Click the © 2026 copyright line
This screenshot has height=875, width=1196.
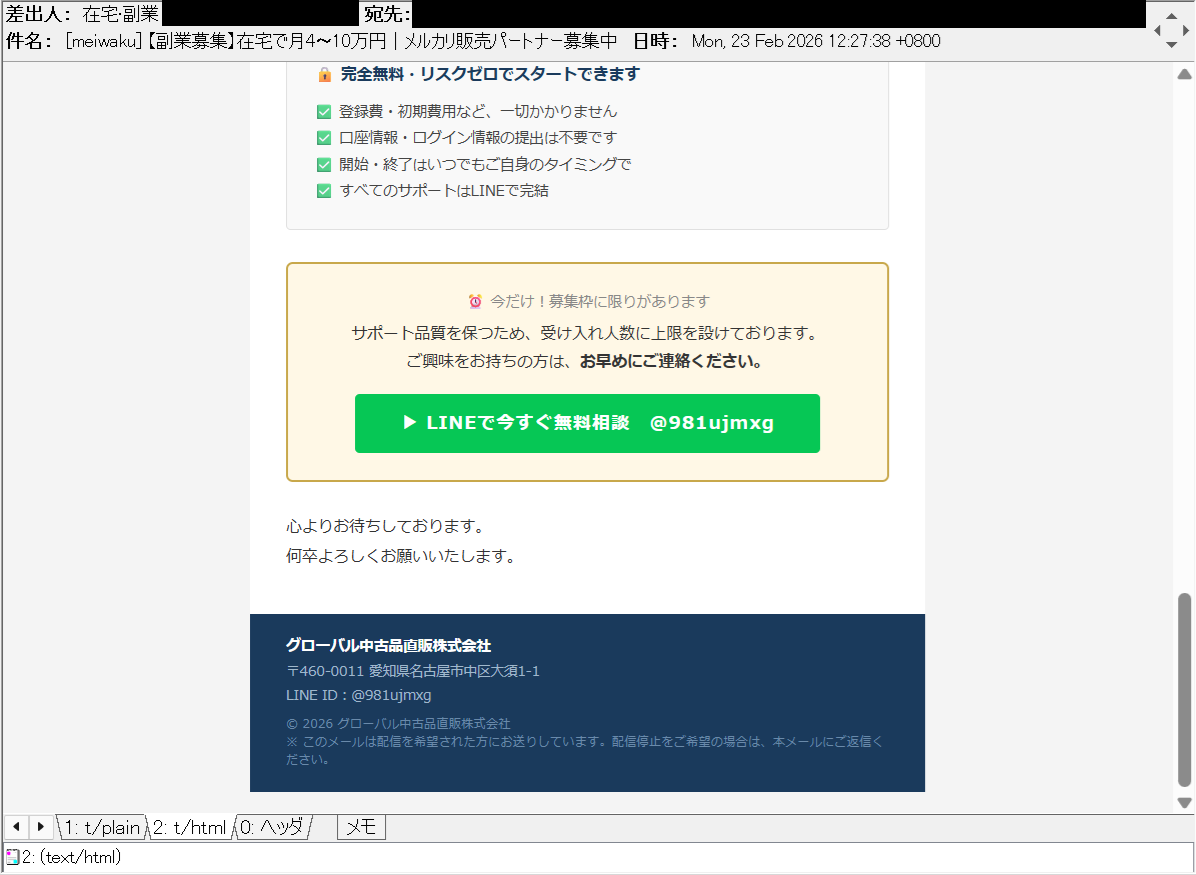click(x=398, y=724)
